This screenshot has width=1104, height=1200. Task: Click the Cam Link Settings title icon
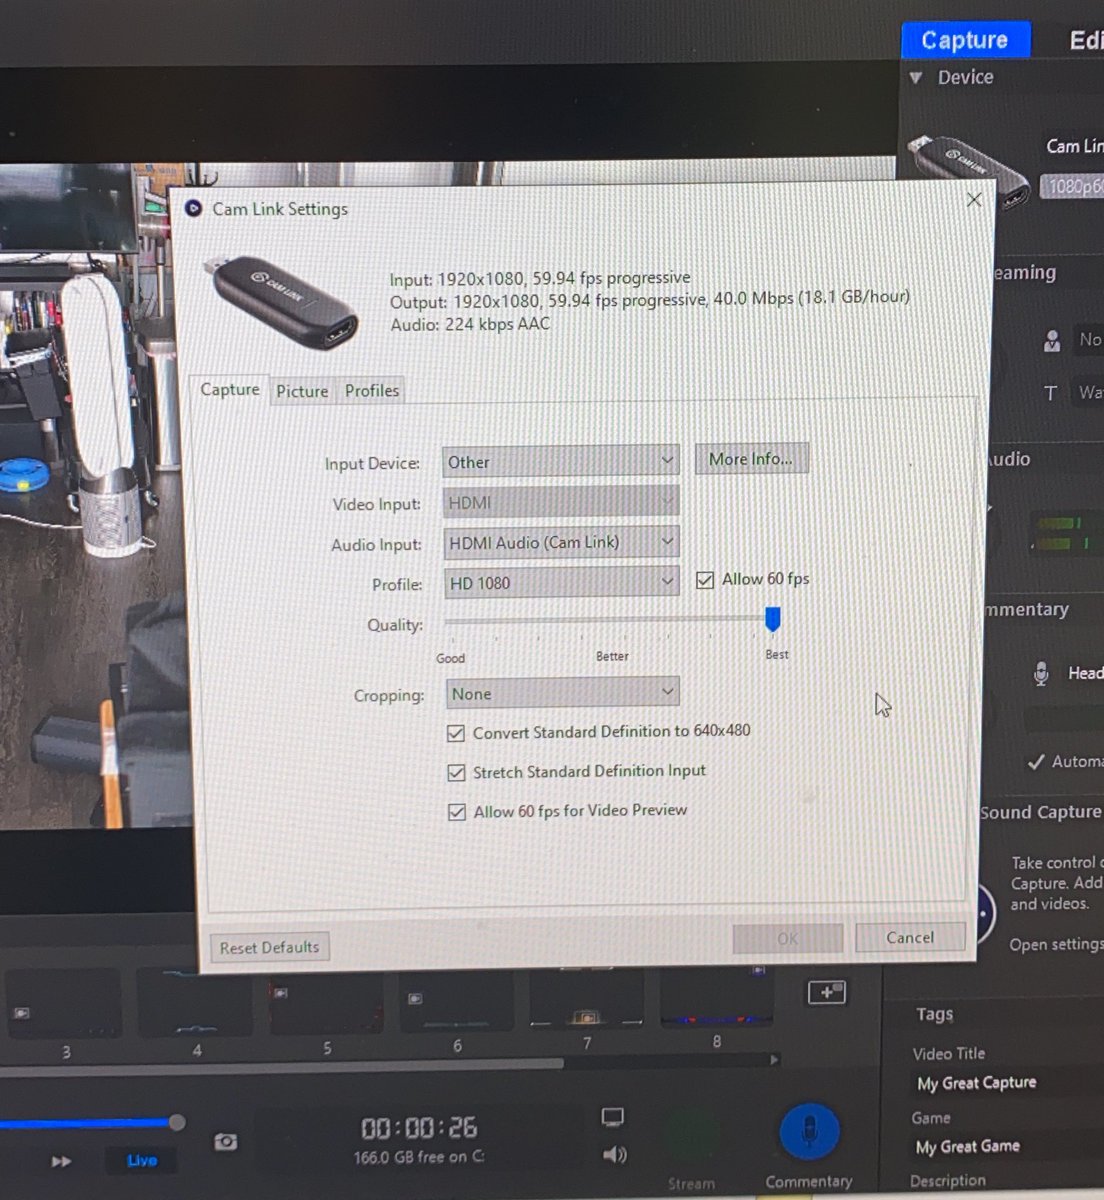194,209
